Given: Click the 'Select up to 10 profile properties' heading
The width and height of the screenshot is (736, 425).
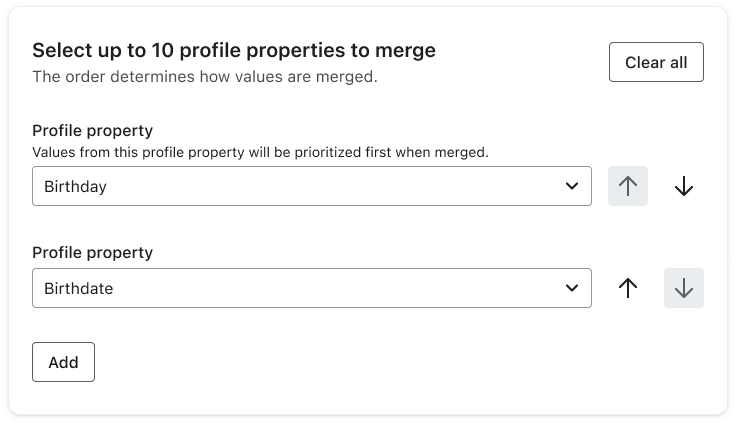Looking at the screenshot, I should (234, 50).
